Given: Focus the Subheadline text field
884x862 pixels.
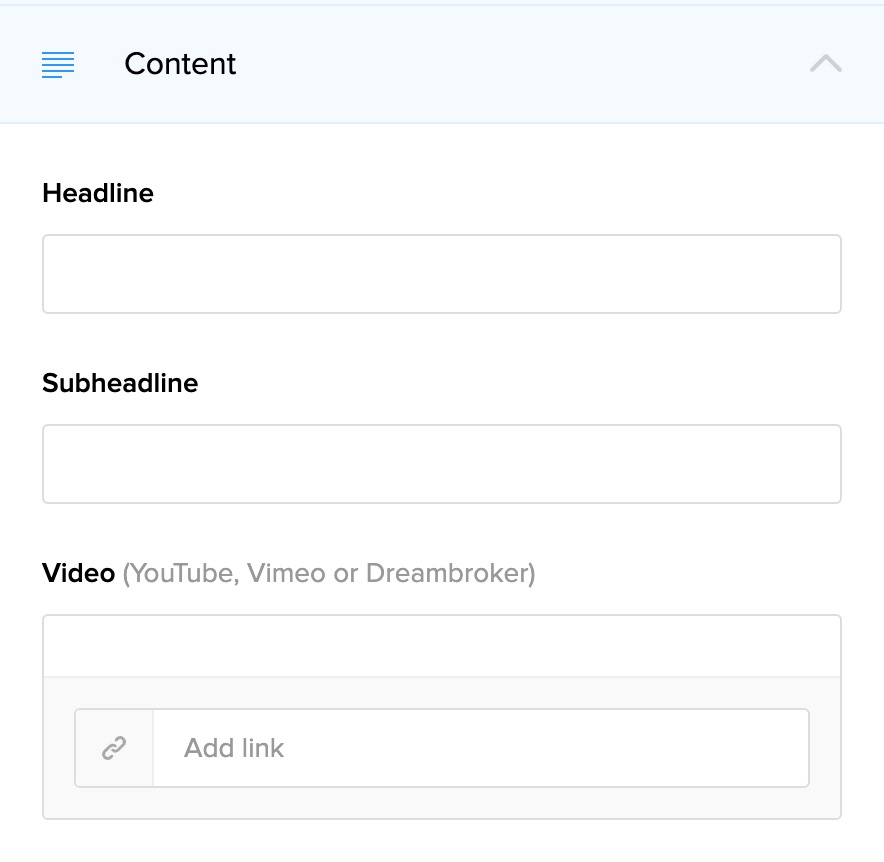Looking at the screenshot, I should (x=441, y=464).
